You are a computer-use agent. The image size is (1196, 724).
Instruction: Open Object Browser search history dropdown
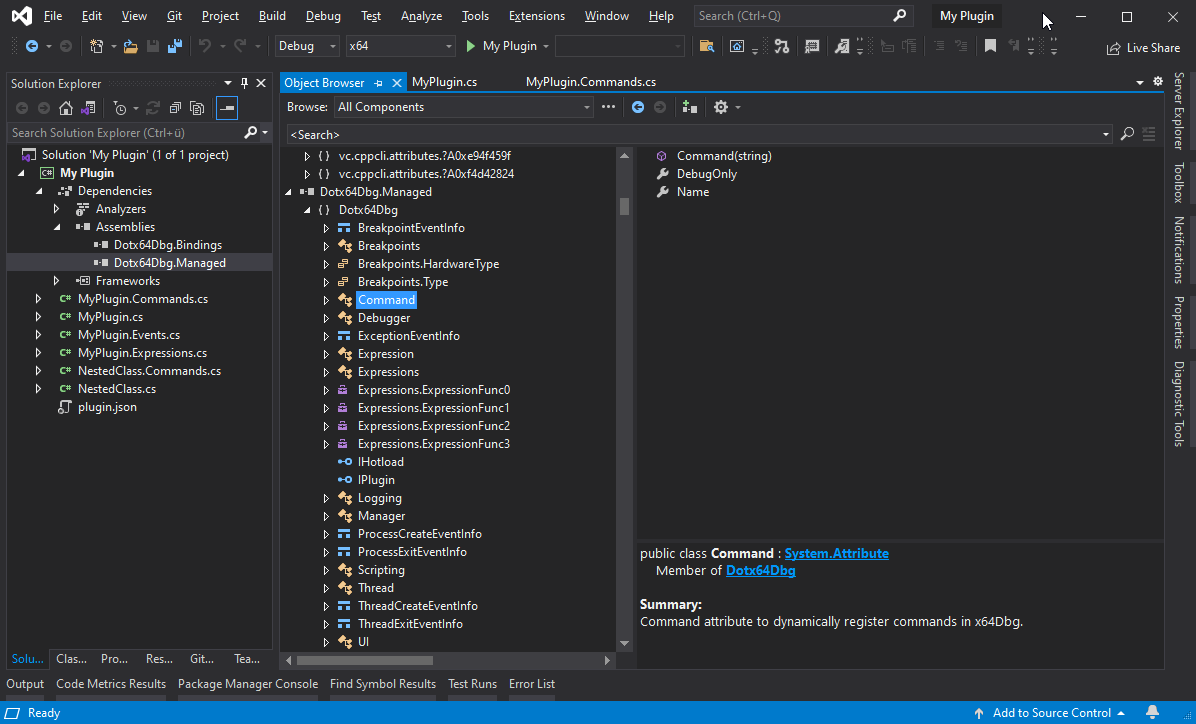pyautogui.click(x=1106, y=134)
